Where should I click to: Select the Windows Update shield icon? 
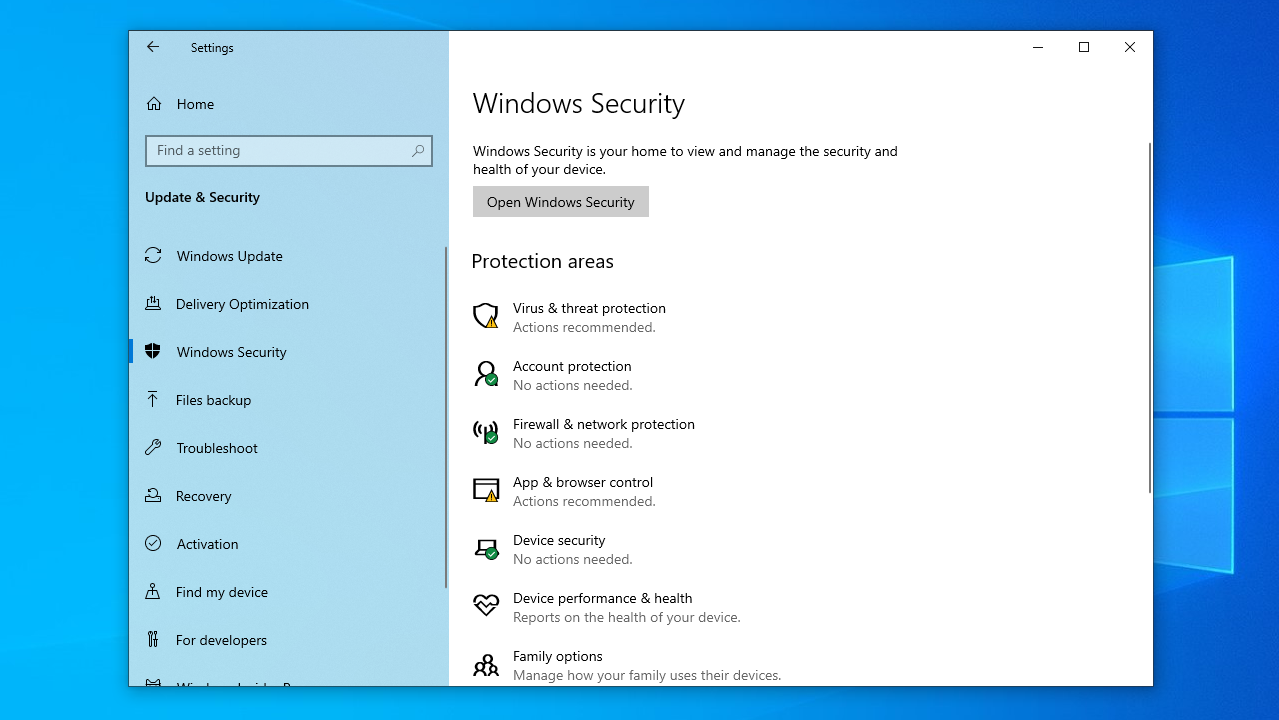tap(152, 255)
